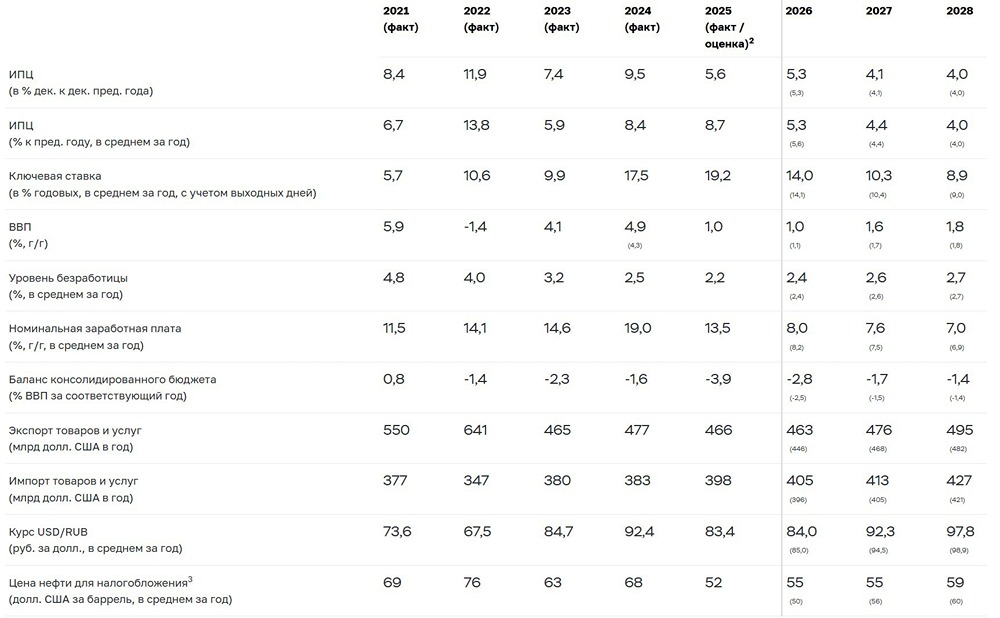Viewport: 1000px width, 618px height.
Task: Click the Уровень безработицы row label
Action: (68, 277)
